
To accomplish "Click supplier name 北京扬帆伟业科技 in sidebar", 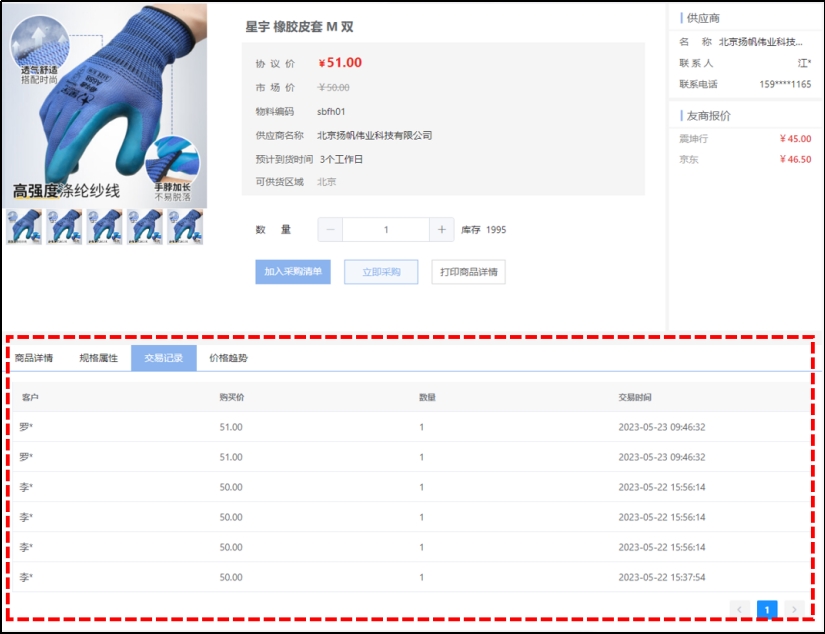I will click(x=760, y=42).
